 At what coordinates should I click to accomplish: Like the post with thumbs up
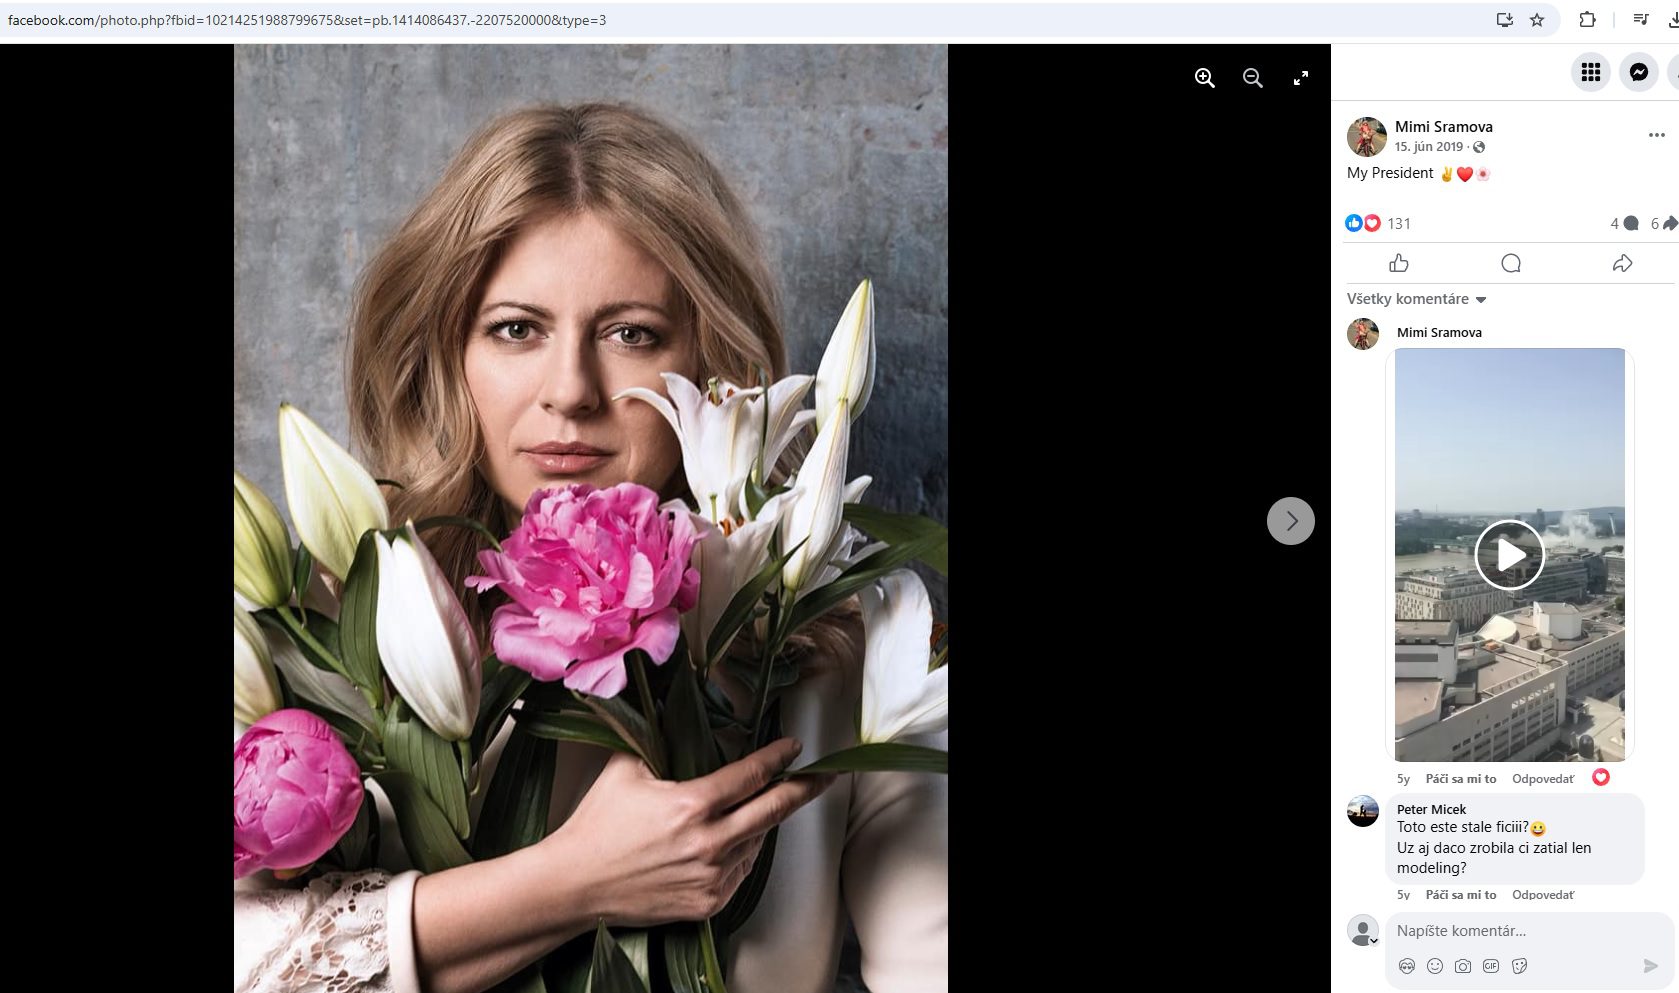pyautogui.click(x=1398, y=263)
